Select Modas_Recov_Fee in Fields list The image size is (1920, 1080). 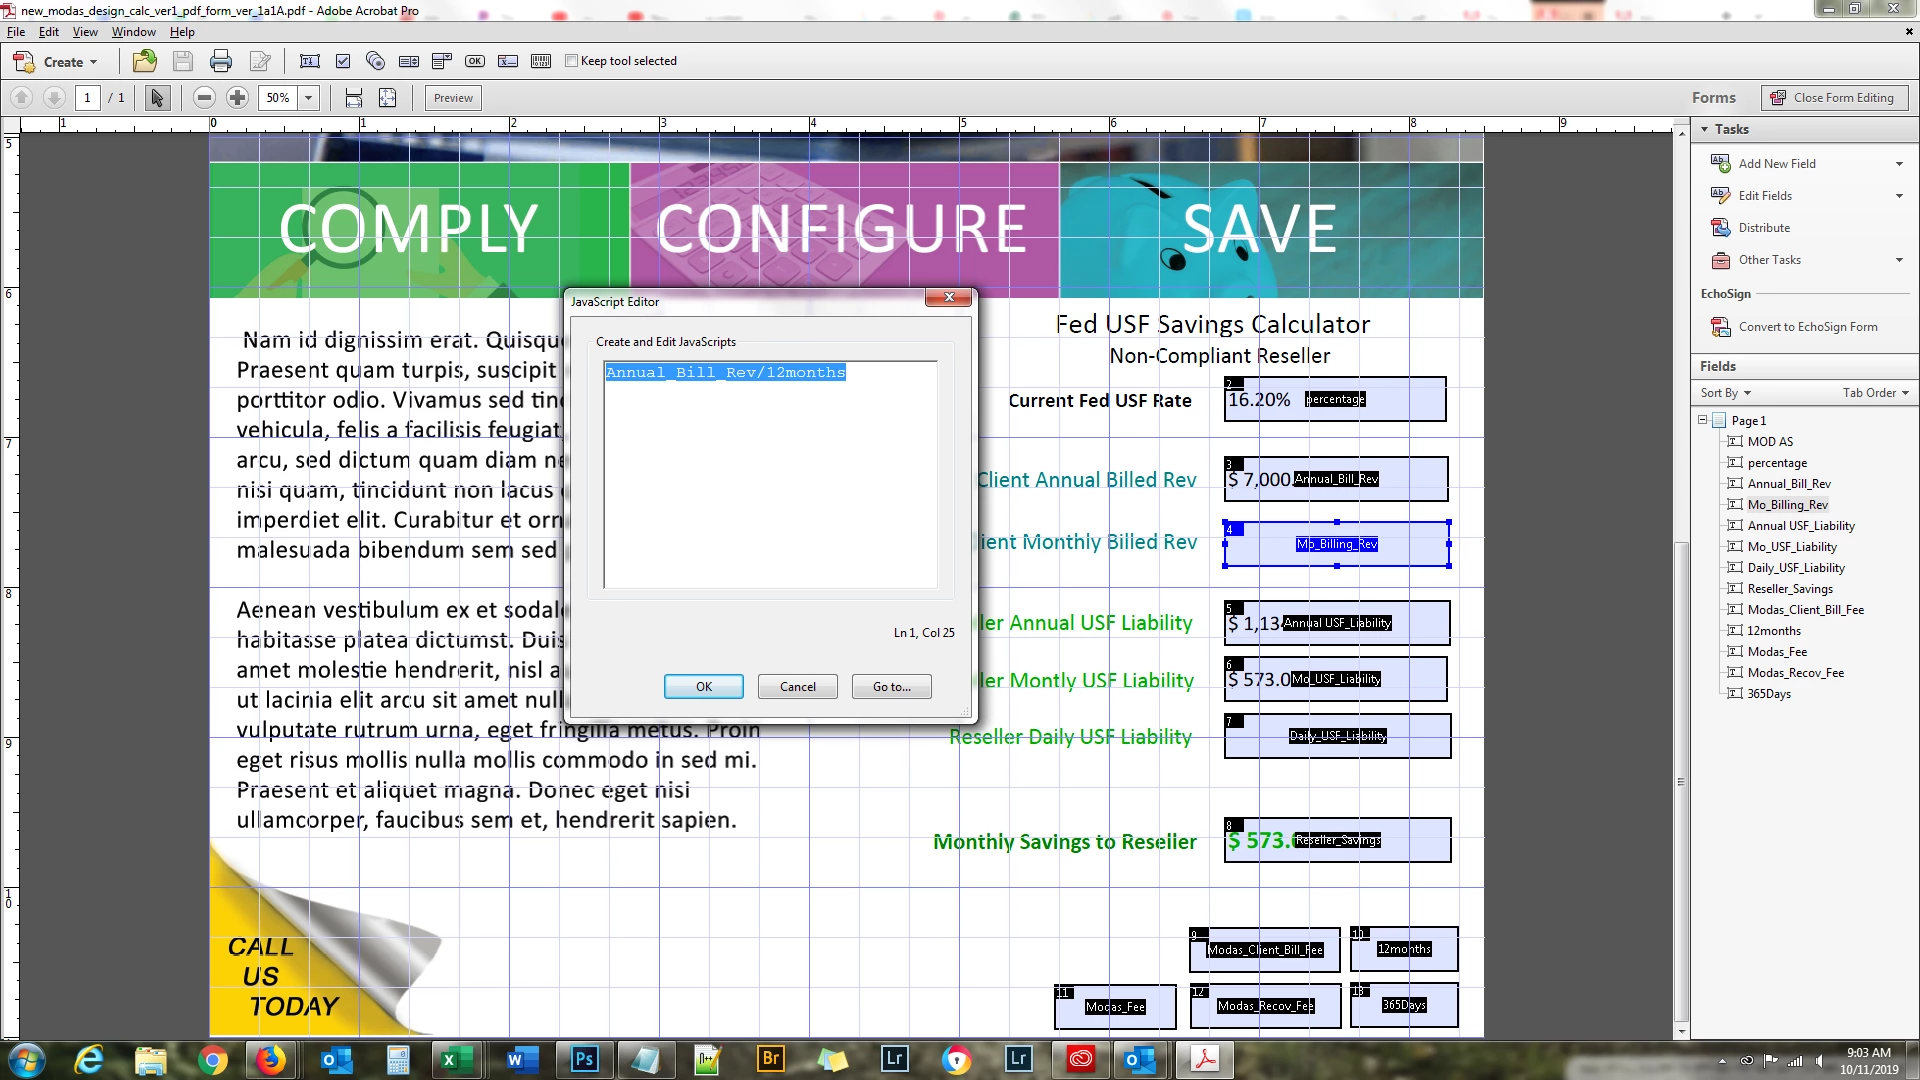coord(1795,673)
